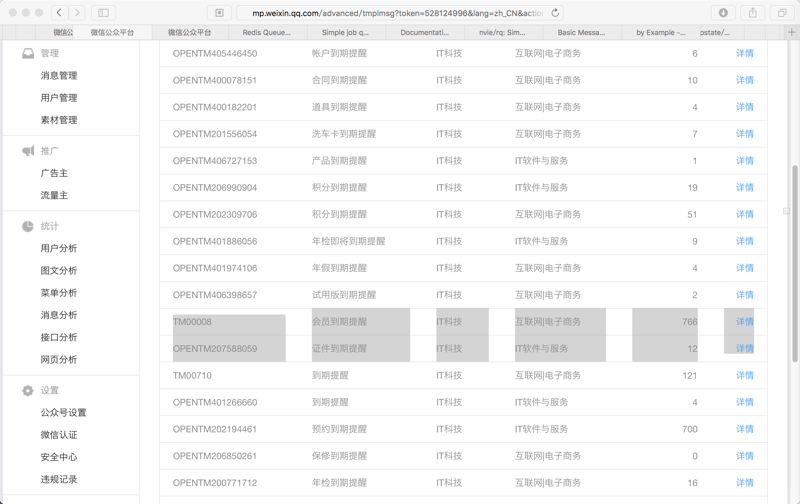Screen dimensions: 800x504
Task: Select the 道具到期提醒 title cell
Action: pyautogui.click(x=339, y=107)
